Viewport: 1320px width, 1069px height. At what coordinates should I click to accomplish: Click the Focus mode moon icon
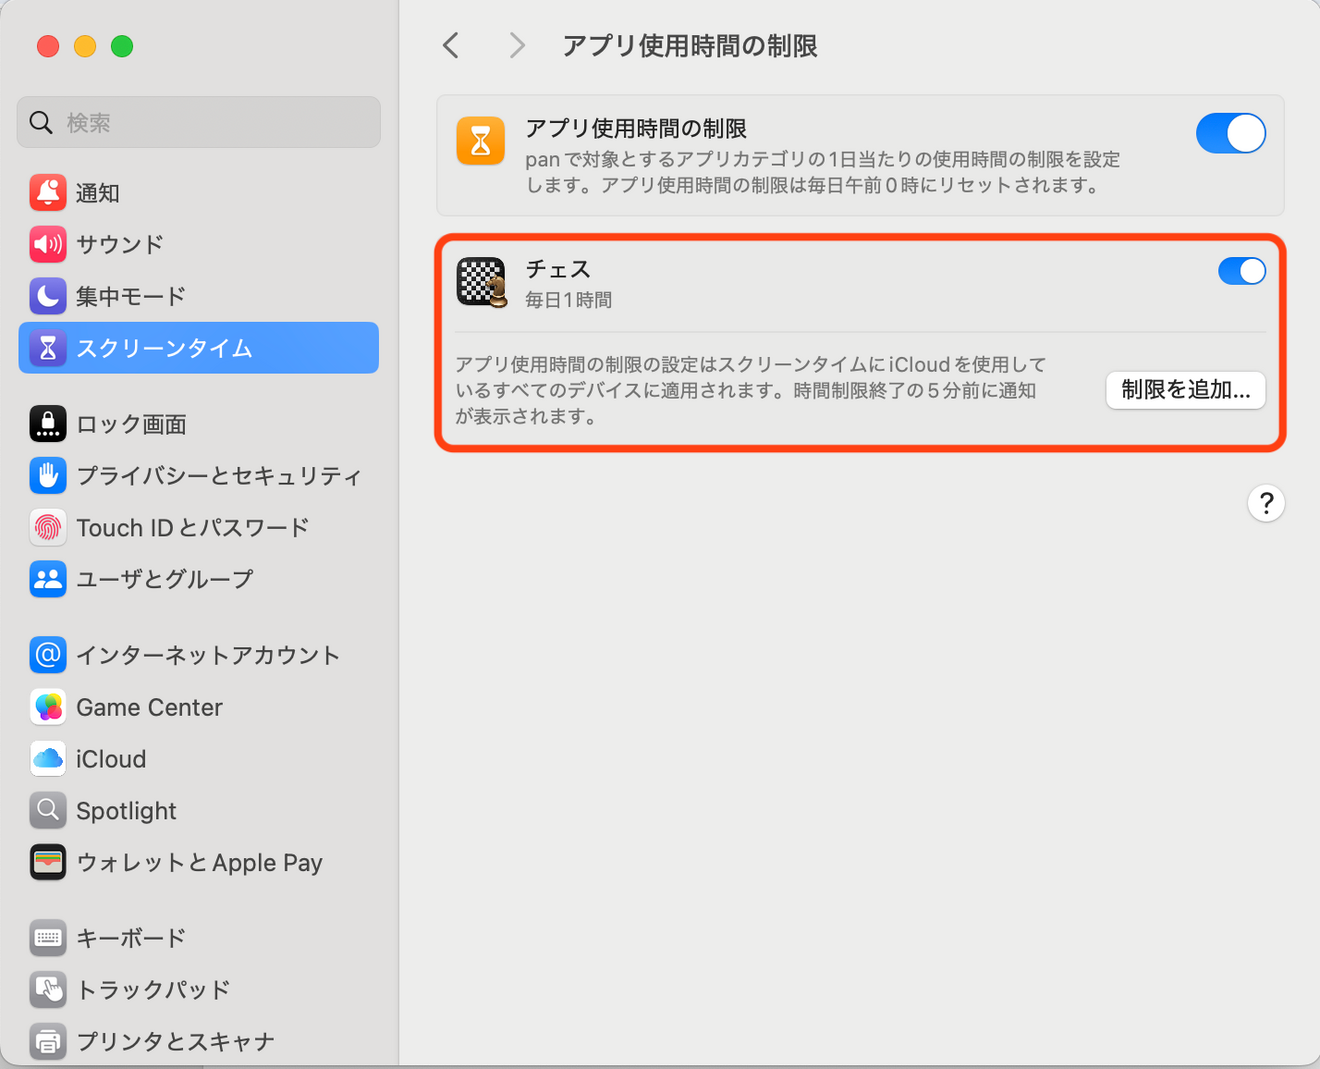(48, 296)
